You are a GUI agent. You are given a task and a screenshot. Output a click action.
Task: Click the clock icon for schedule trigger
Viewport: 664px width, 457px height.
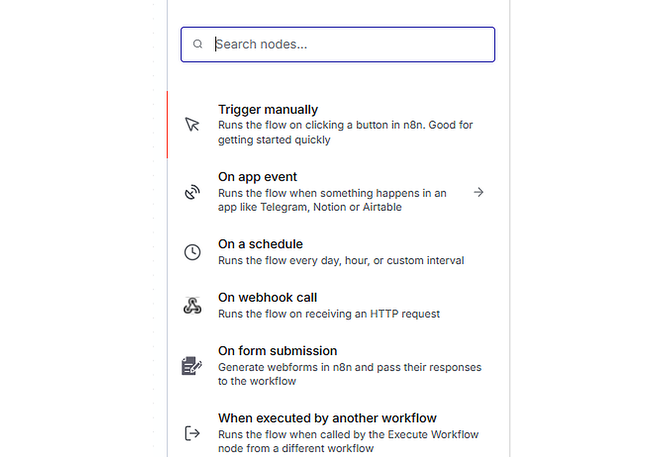(192, 252)
